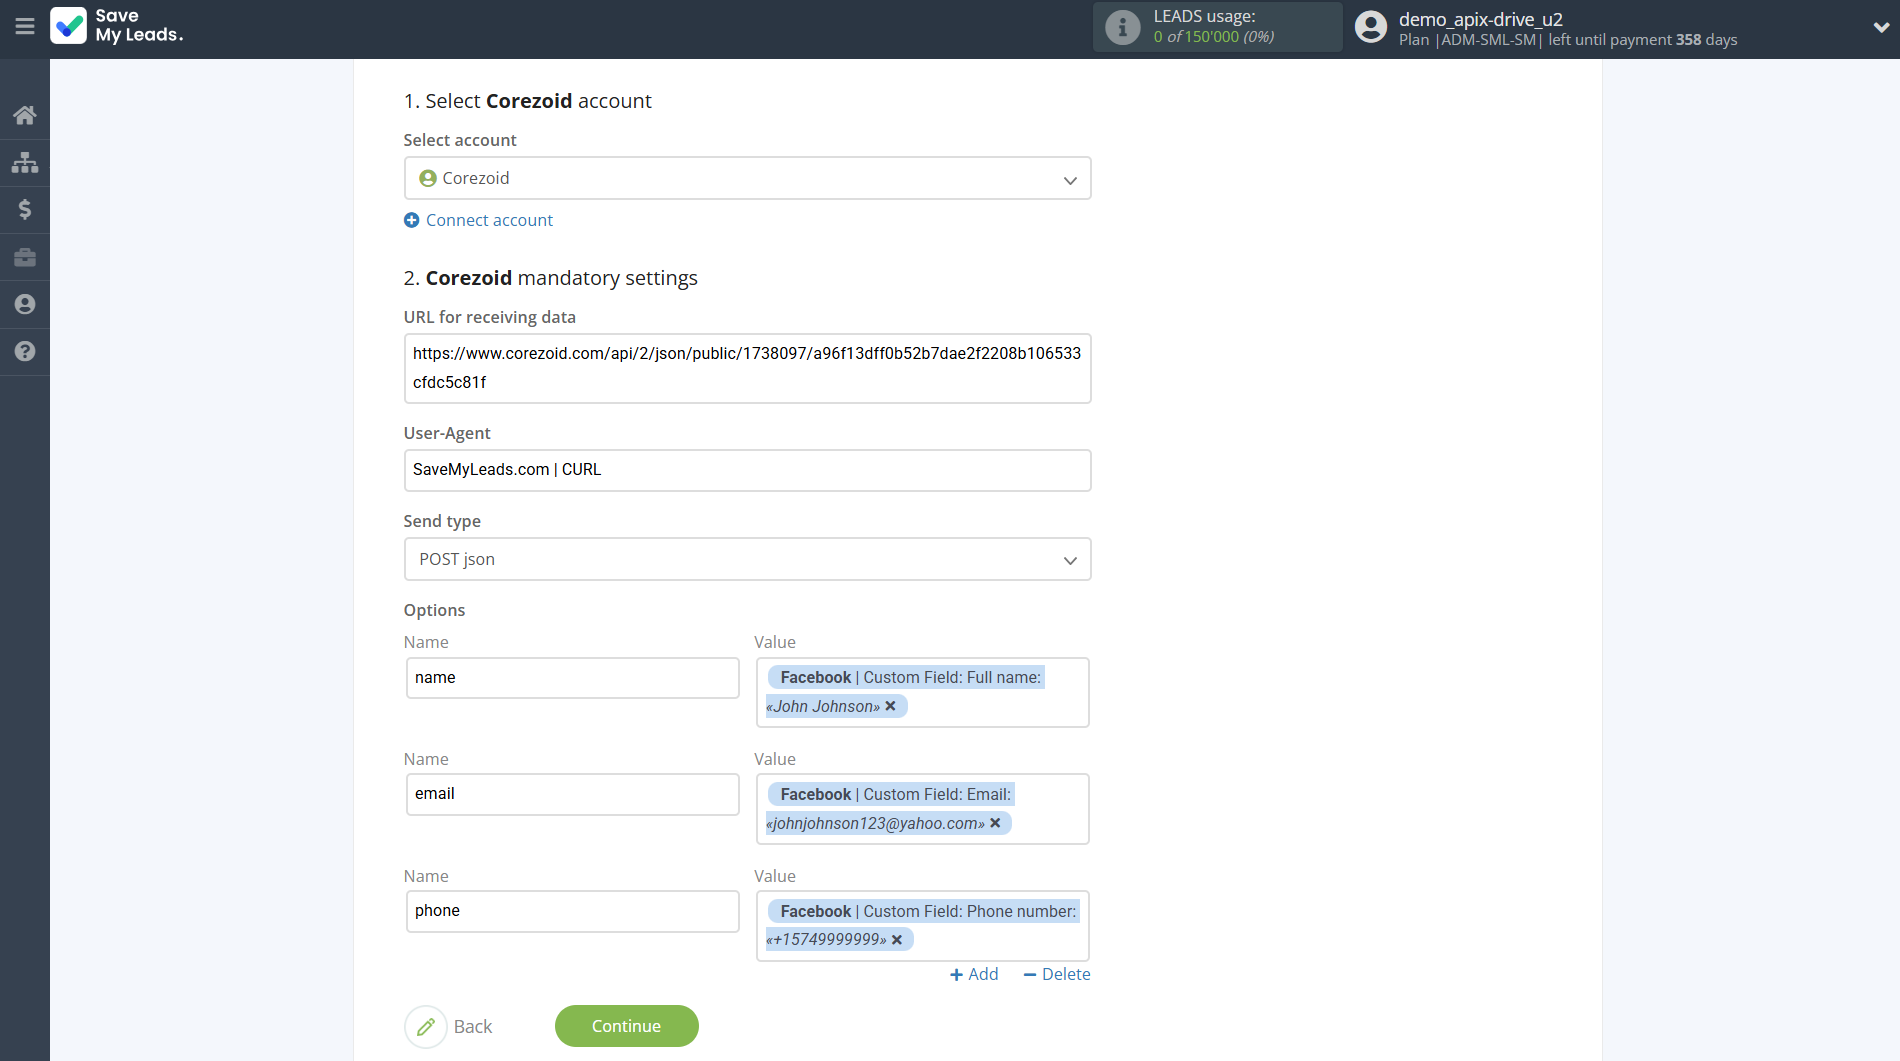The width and height of the screenshot is (1900, 1061).
Task: Remove the Email custom field tag
Action: click(x=995, y=823)
